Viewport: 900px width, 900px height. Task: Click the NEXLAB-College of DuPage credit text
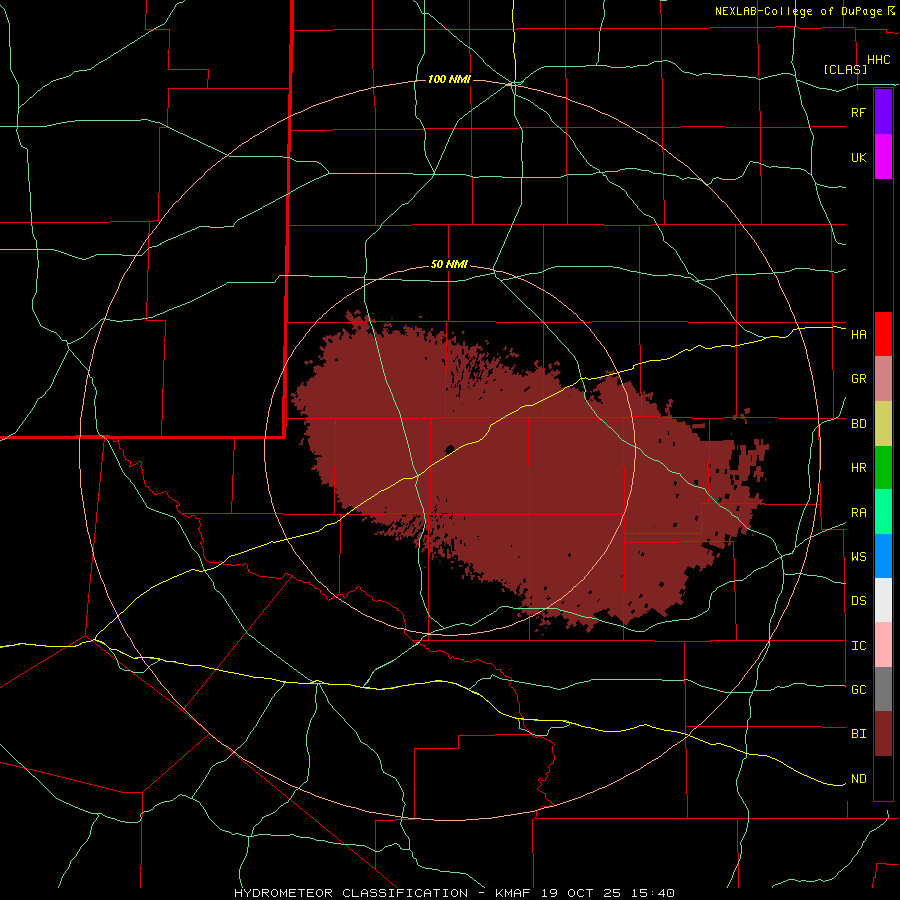798,11
